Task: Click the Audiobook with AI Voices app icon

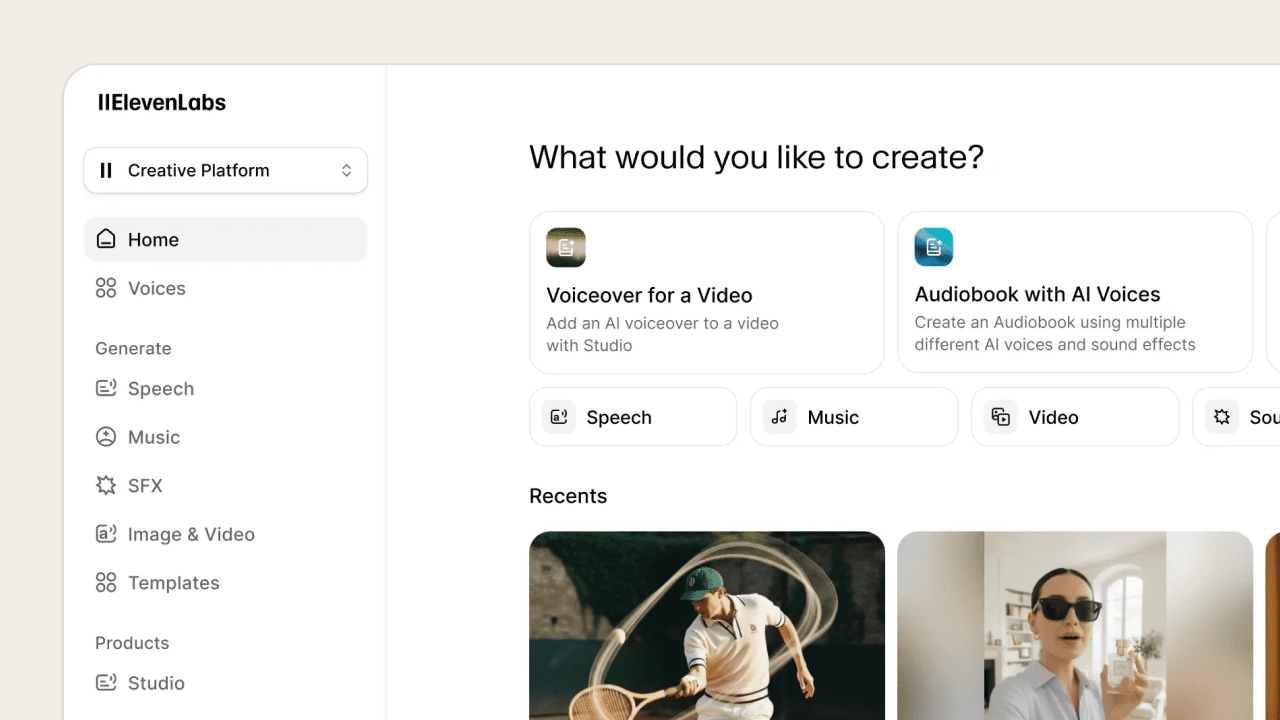Action: (933, 247)
